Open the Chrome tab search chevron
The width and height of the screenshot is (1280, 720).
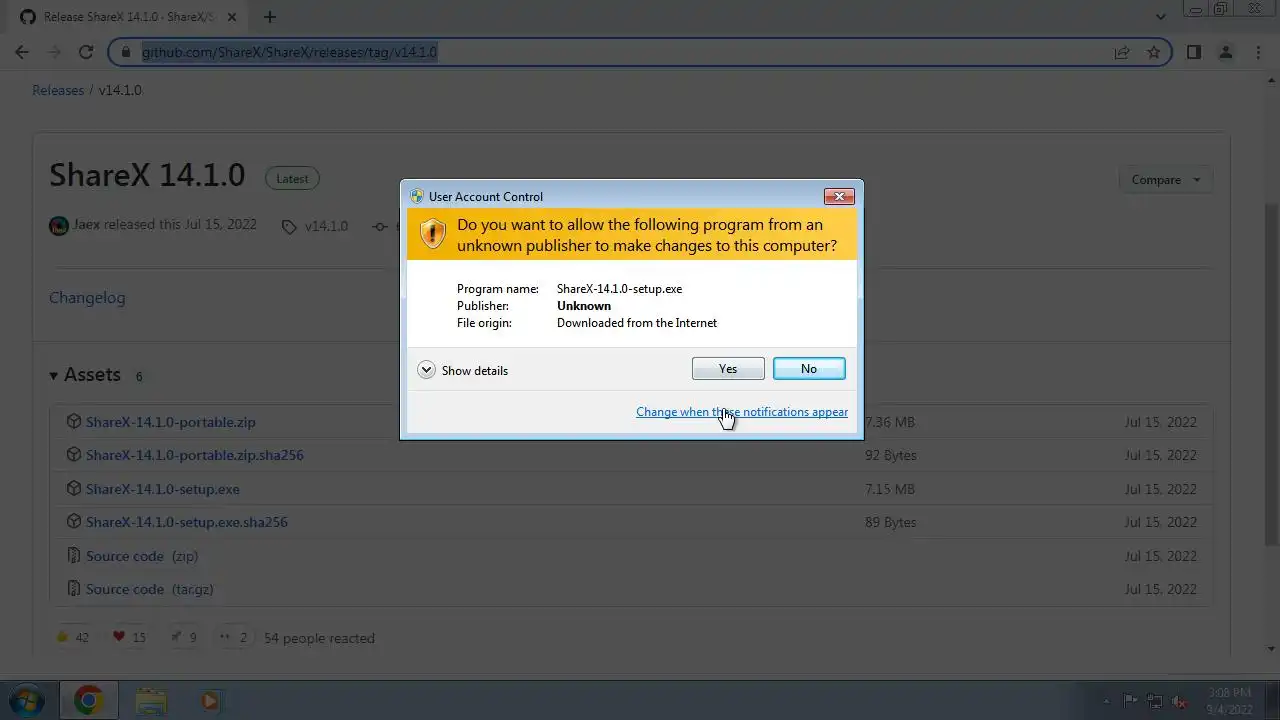(x=1160, y=17)
